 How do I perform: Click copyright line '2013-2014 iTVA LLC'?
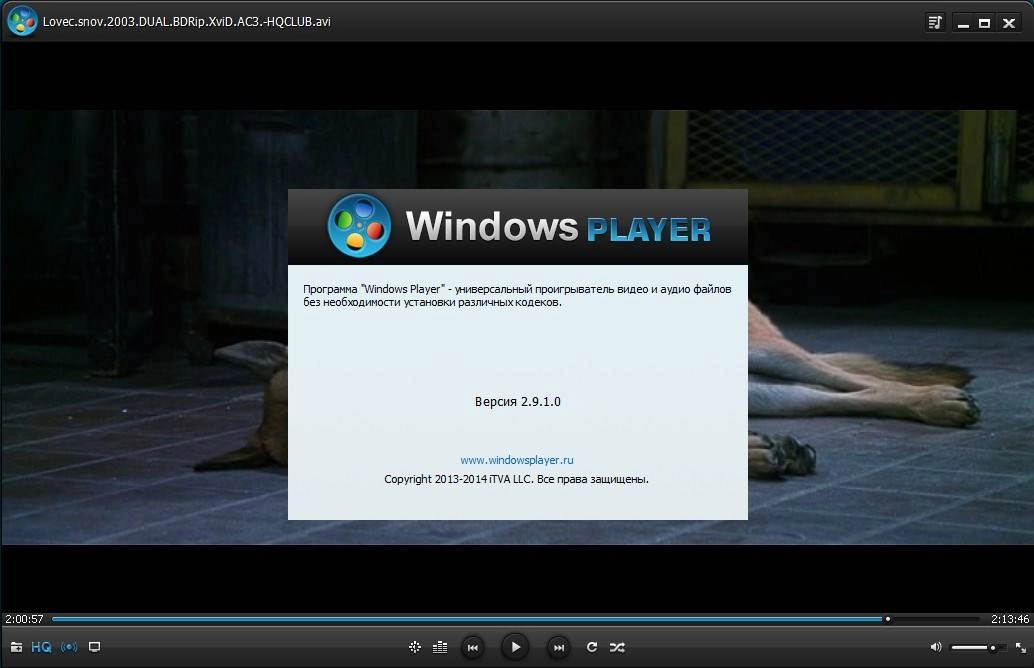pyautogui.click(x=483, y=479)
